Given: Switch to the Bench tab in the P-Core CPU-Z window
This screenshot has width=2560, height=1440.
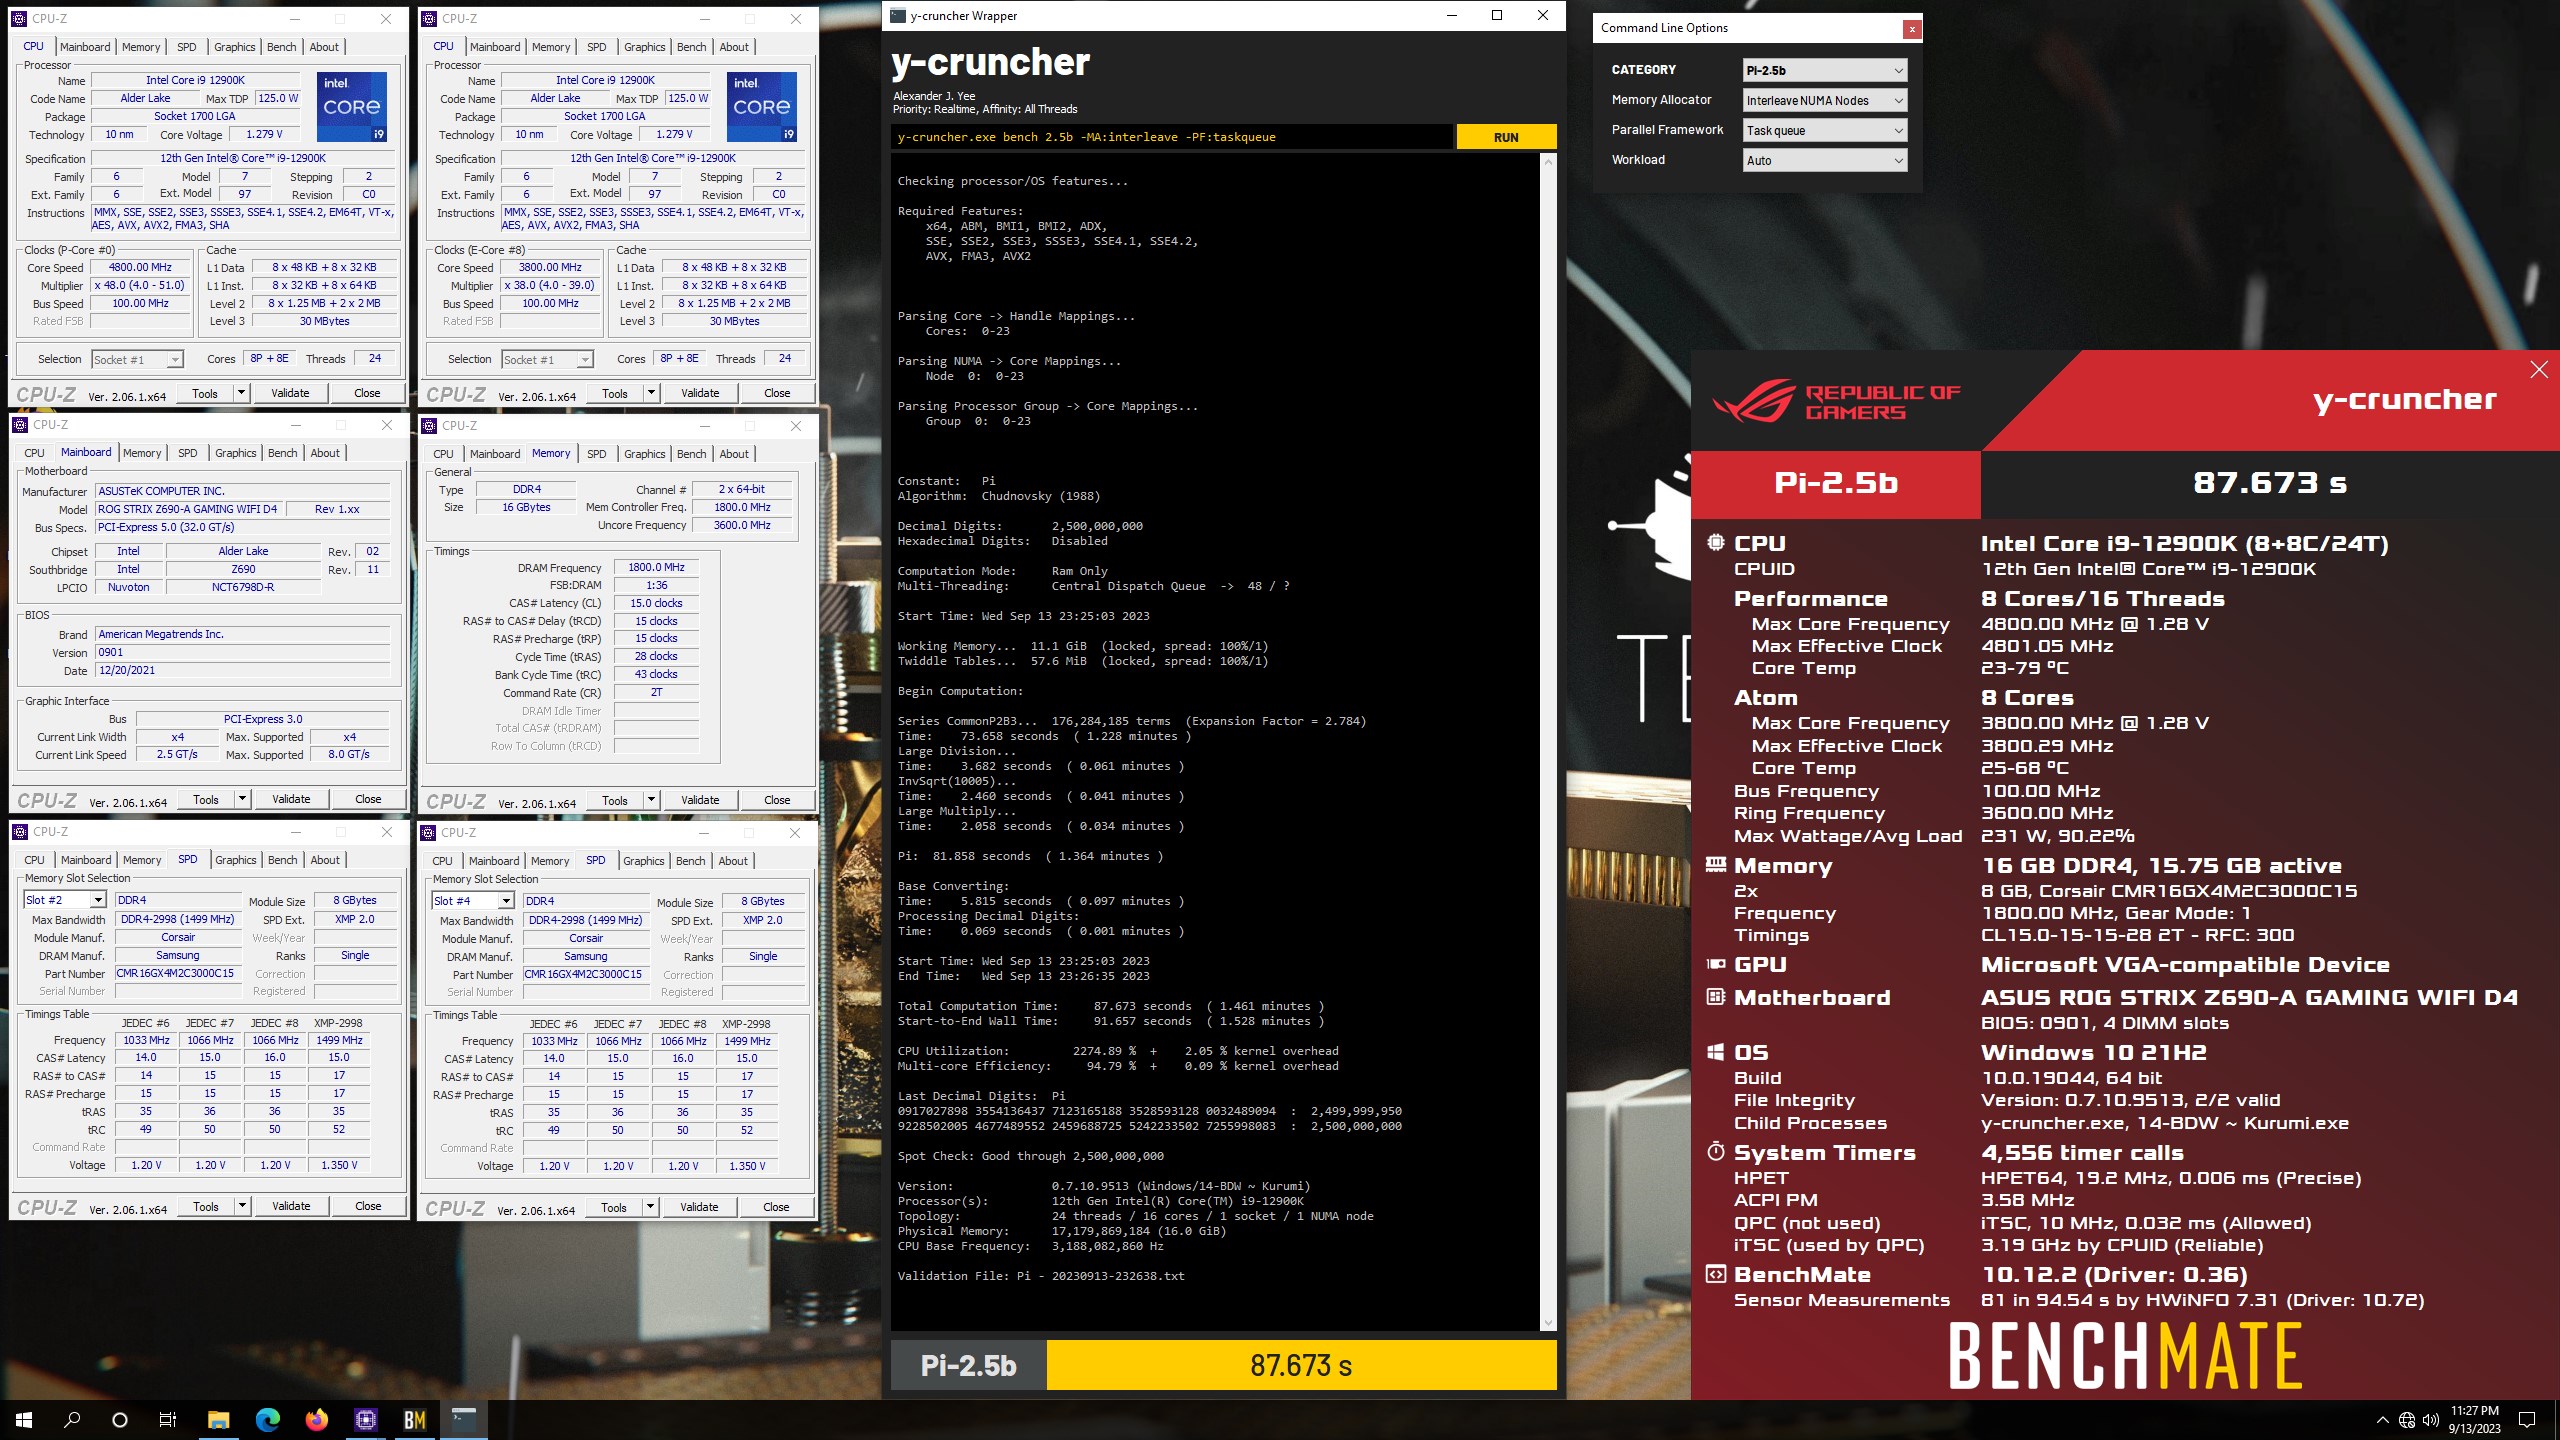Looking at the screenshot, I should point(282,47).
